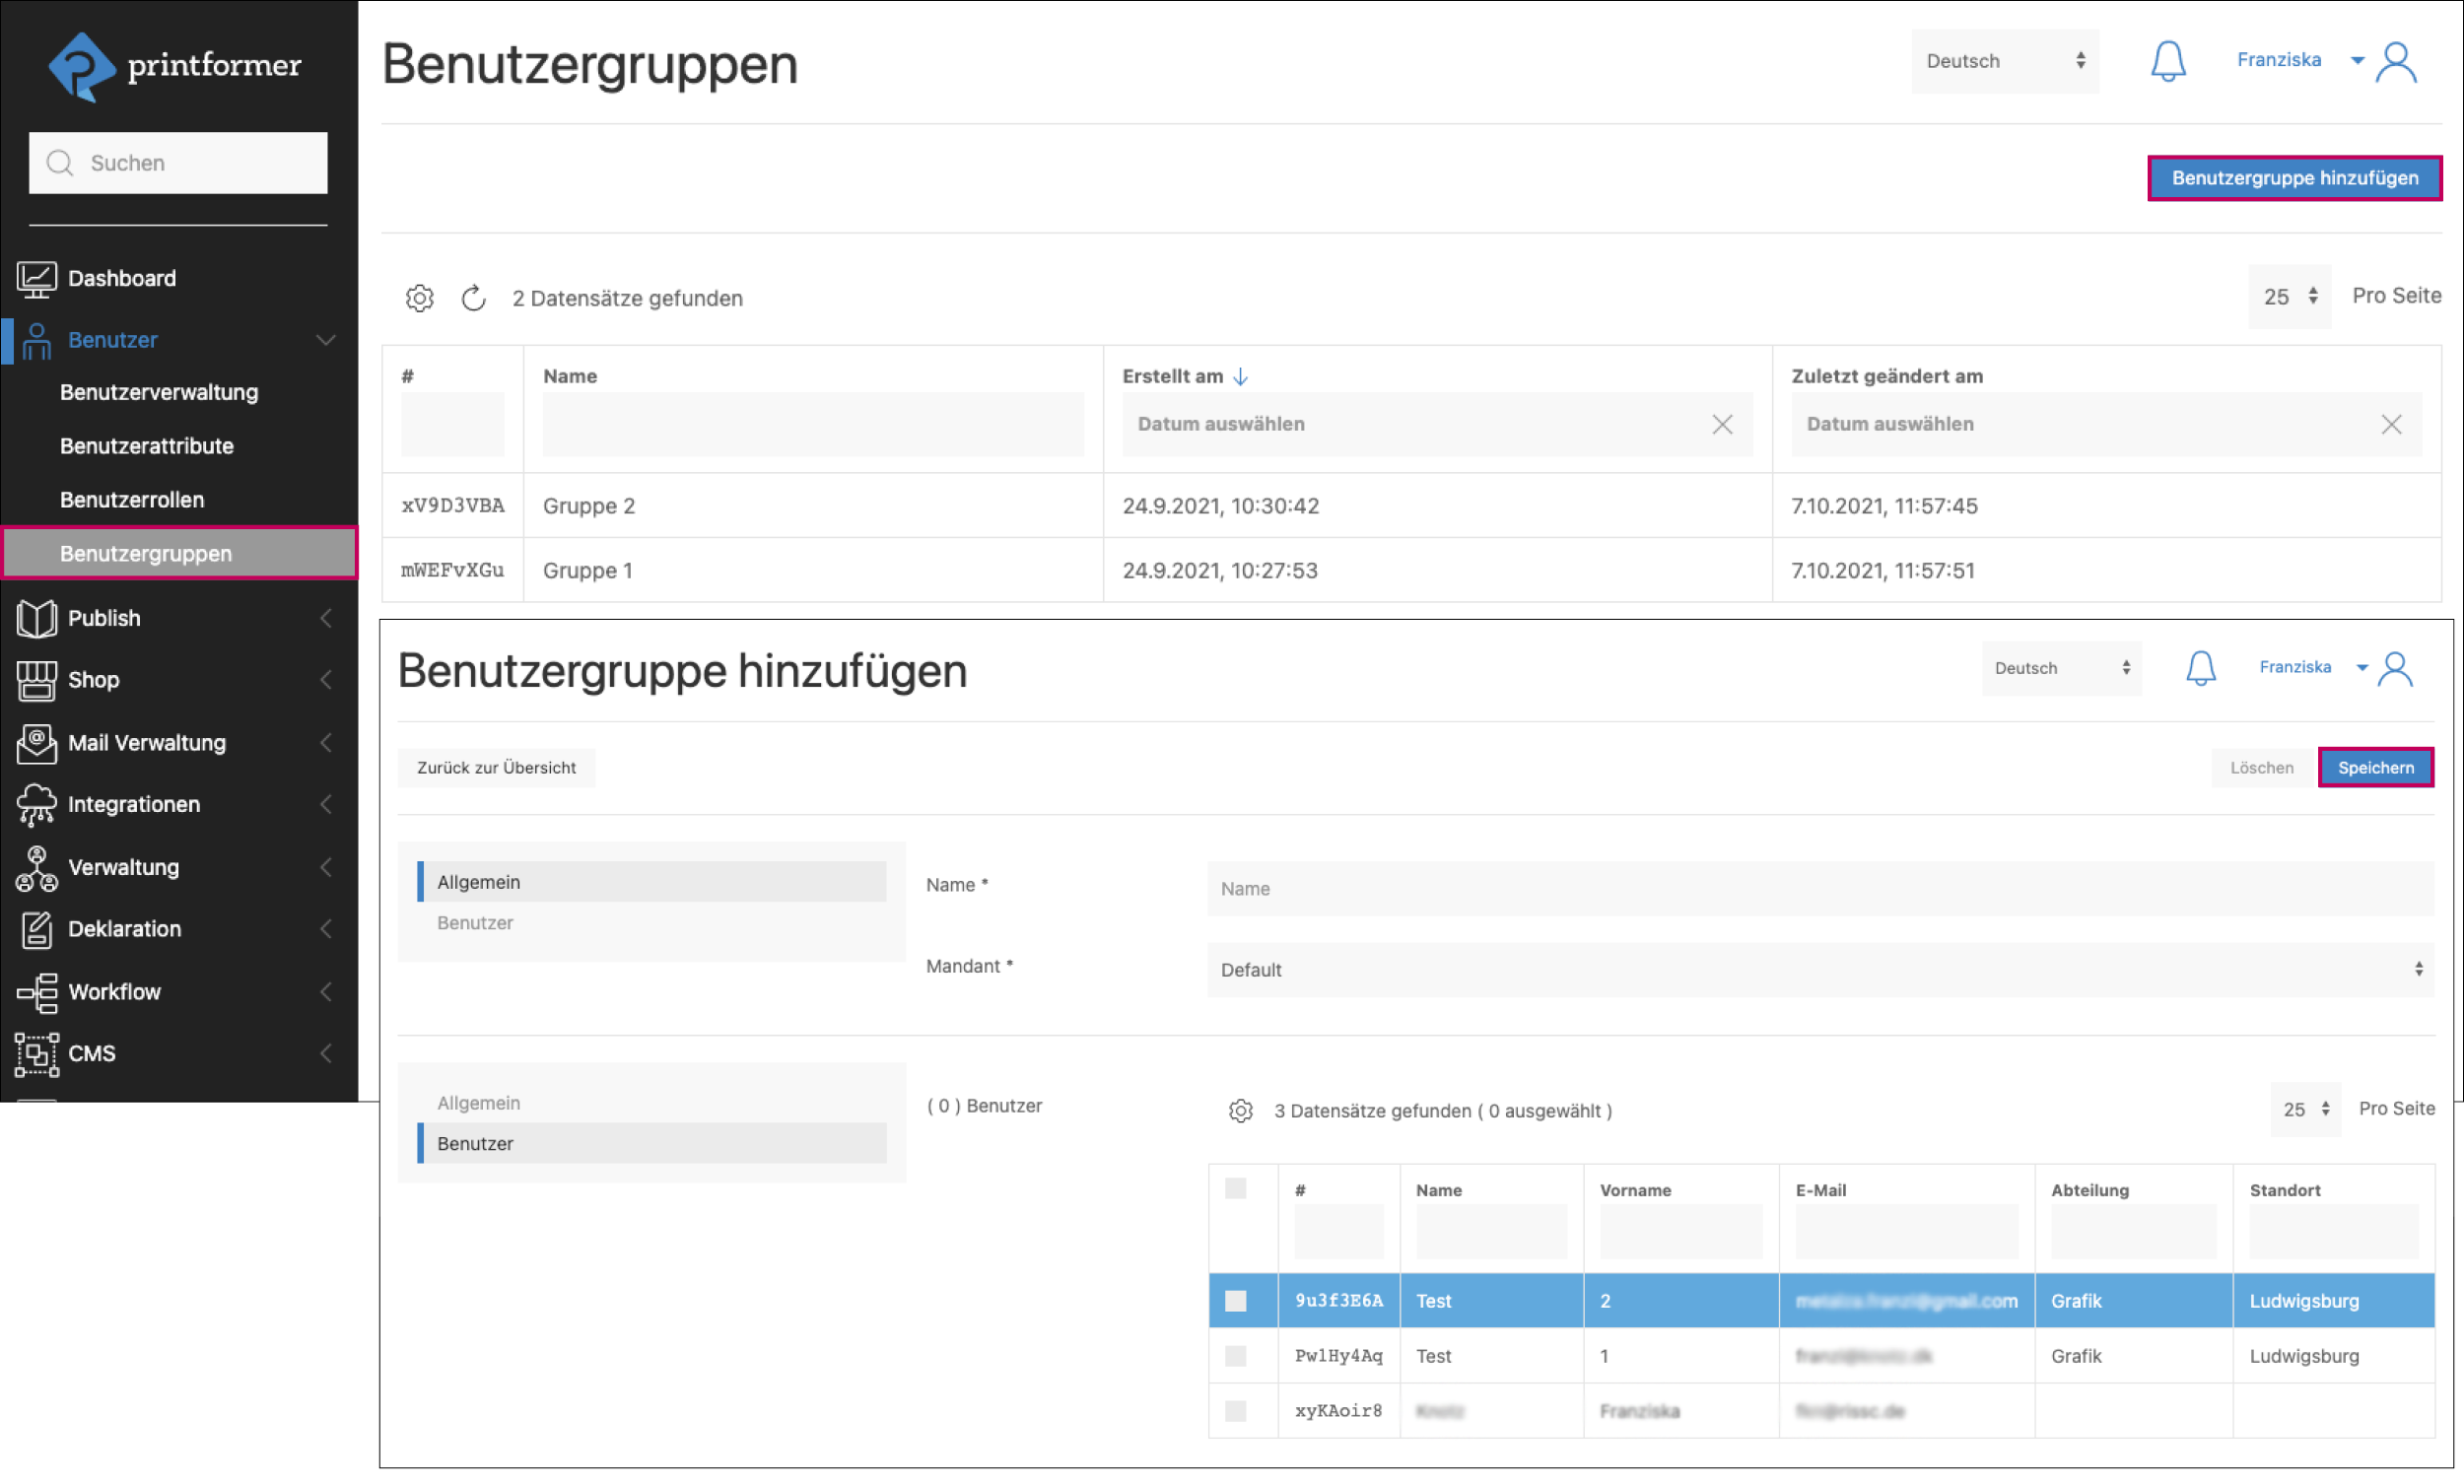Image resolution: width=2464 pixels, height=1484 pixels.
Task: Open the top Deutsch language selector
Action: point(2004,62)
